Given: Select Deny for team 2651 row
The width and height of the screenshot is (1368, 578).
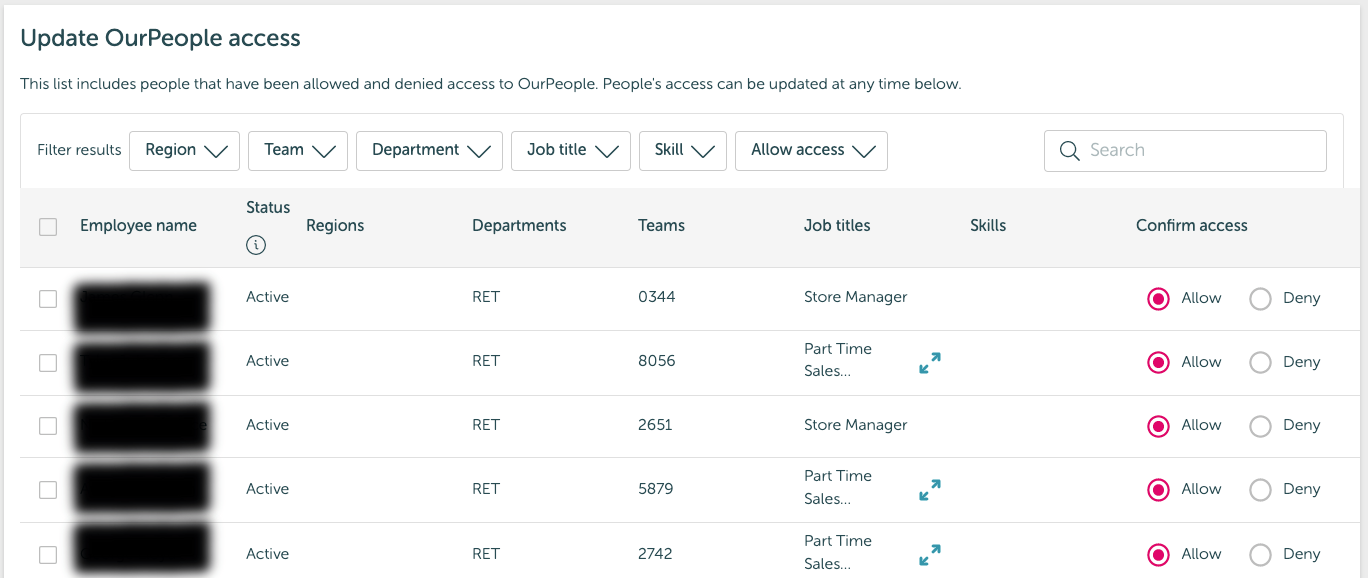Looking at the screenshot, I should coord(1261,426).
